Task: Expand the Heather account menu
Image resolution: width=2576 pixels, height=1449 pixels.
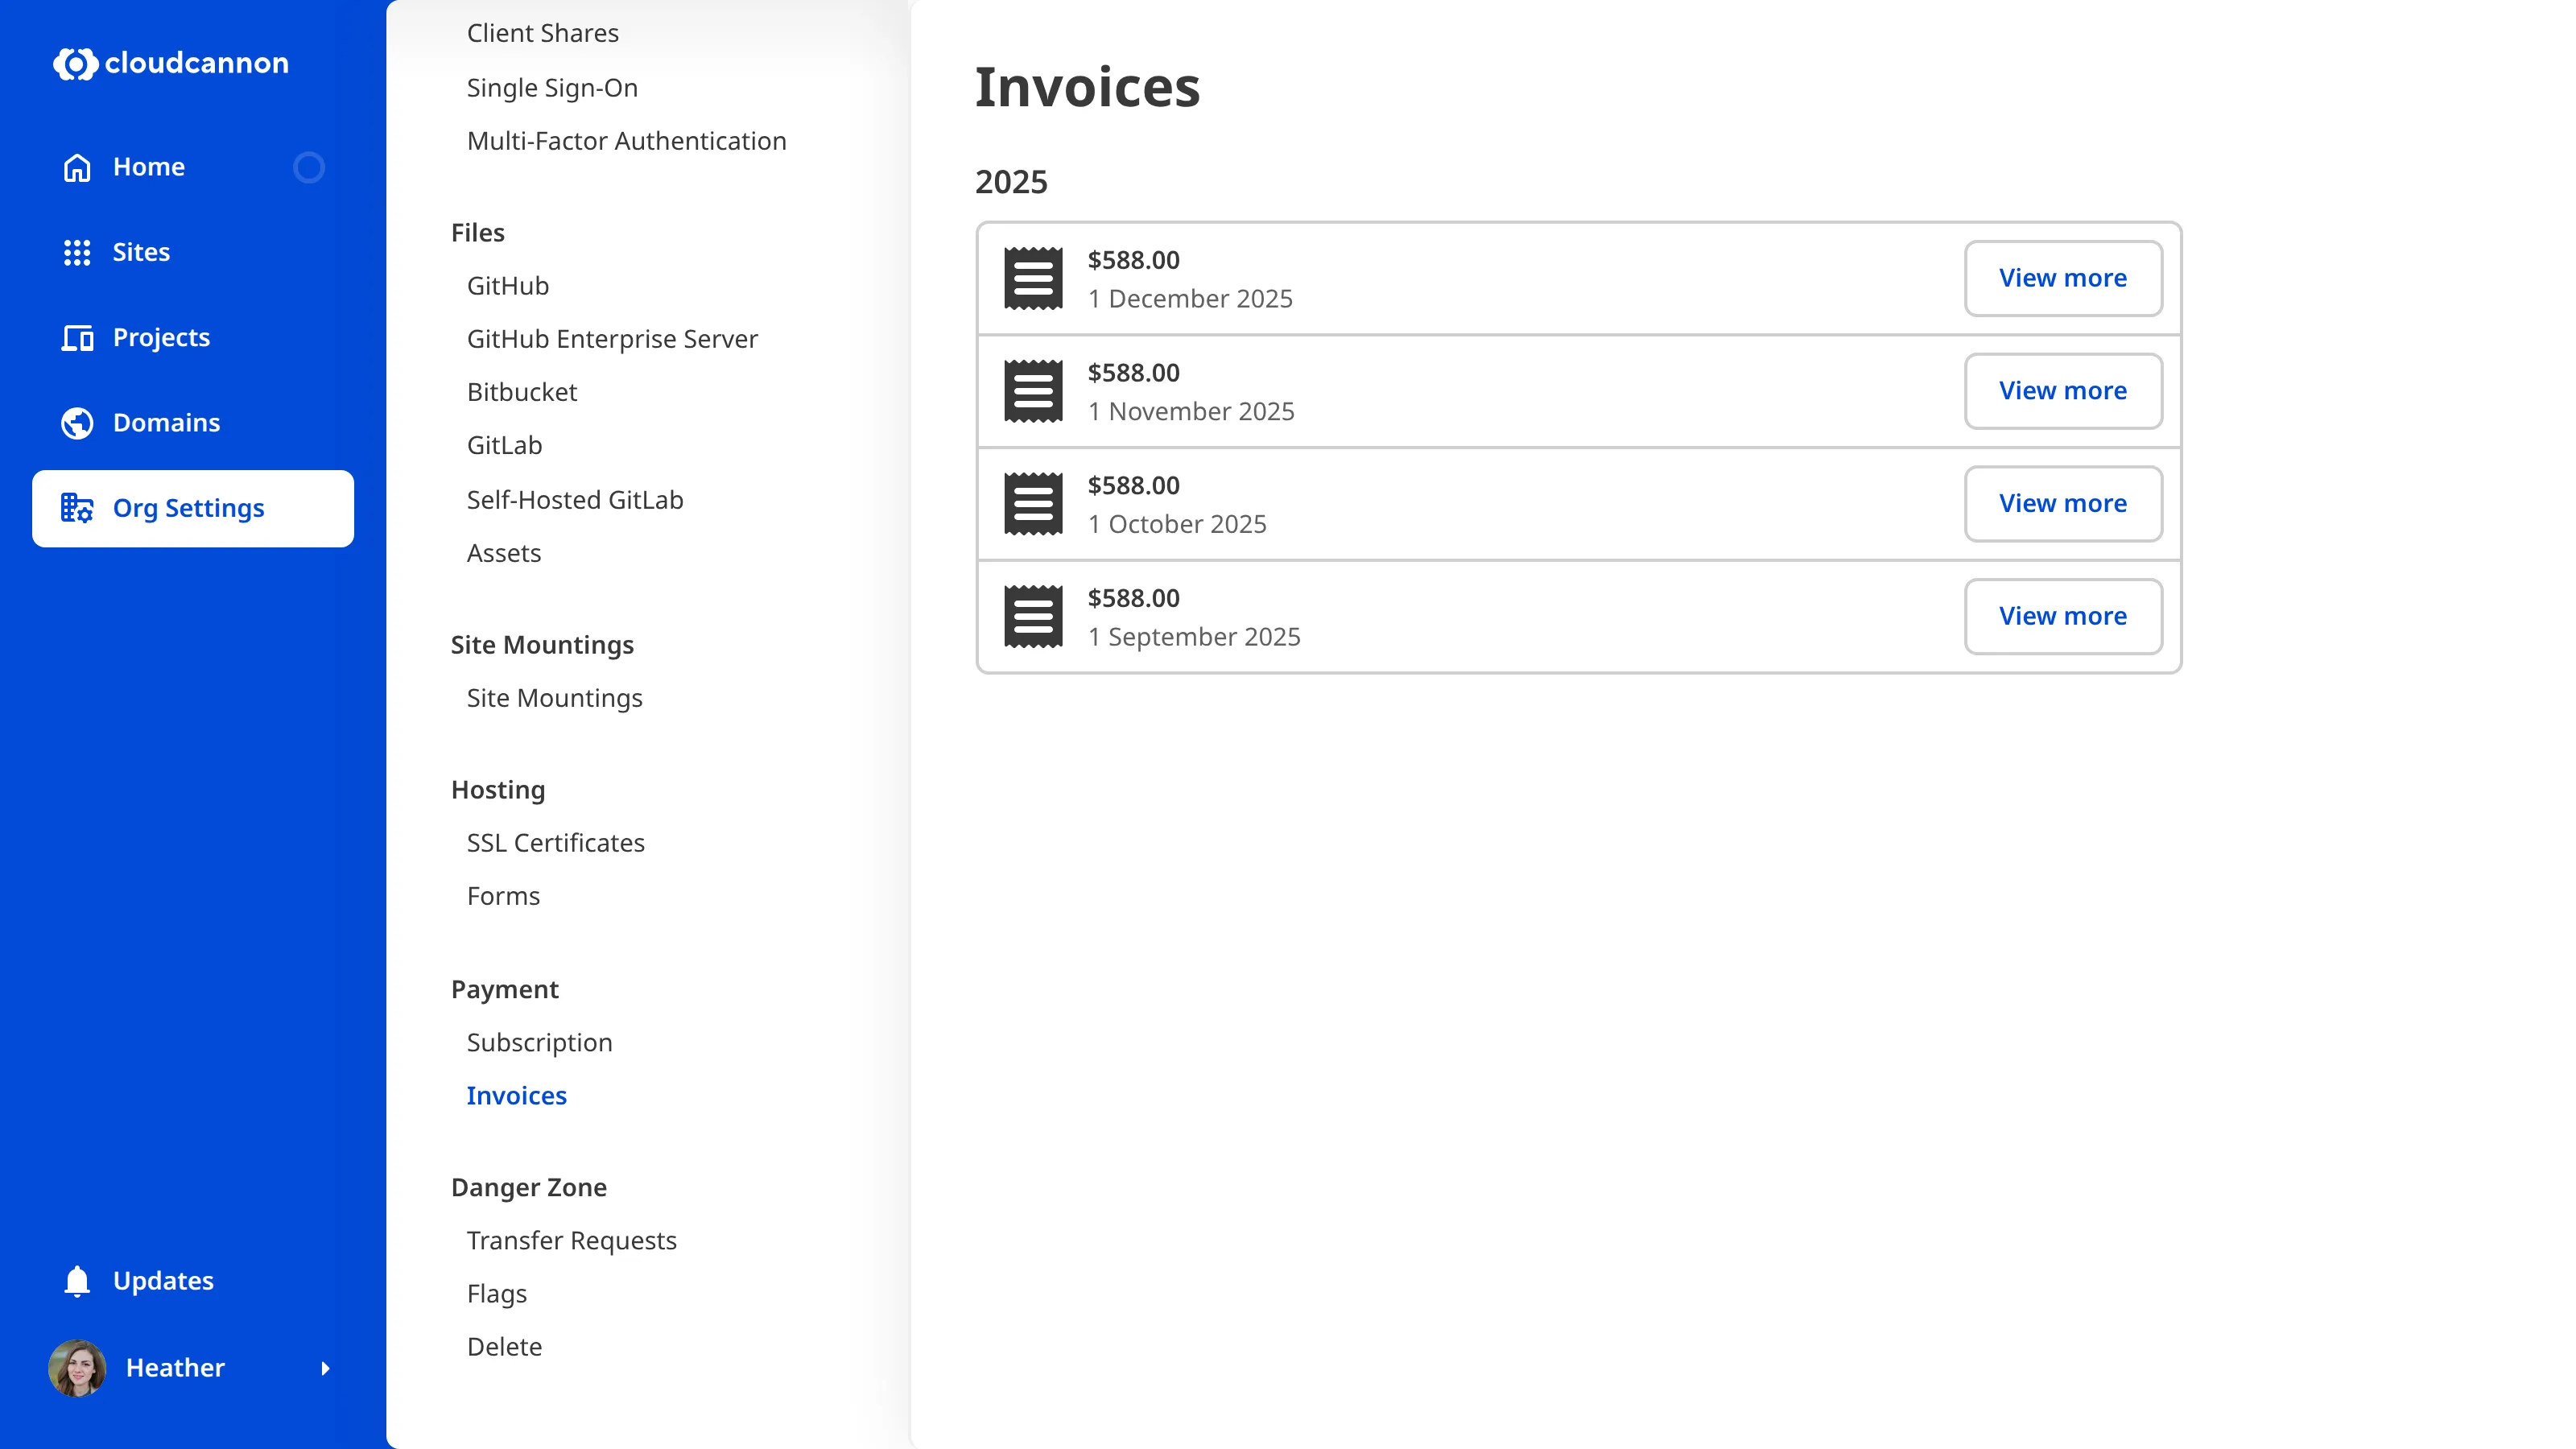Action: click(x=326, y=1368)
